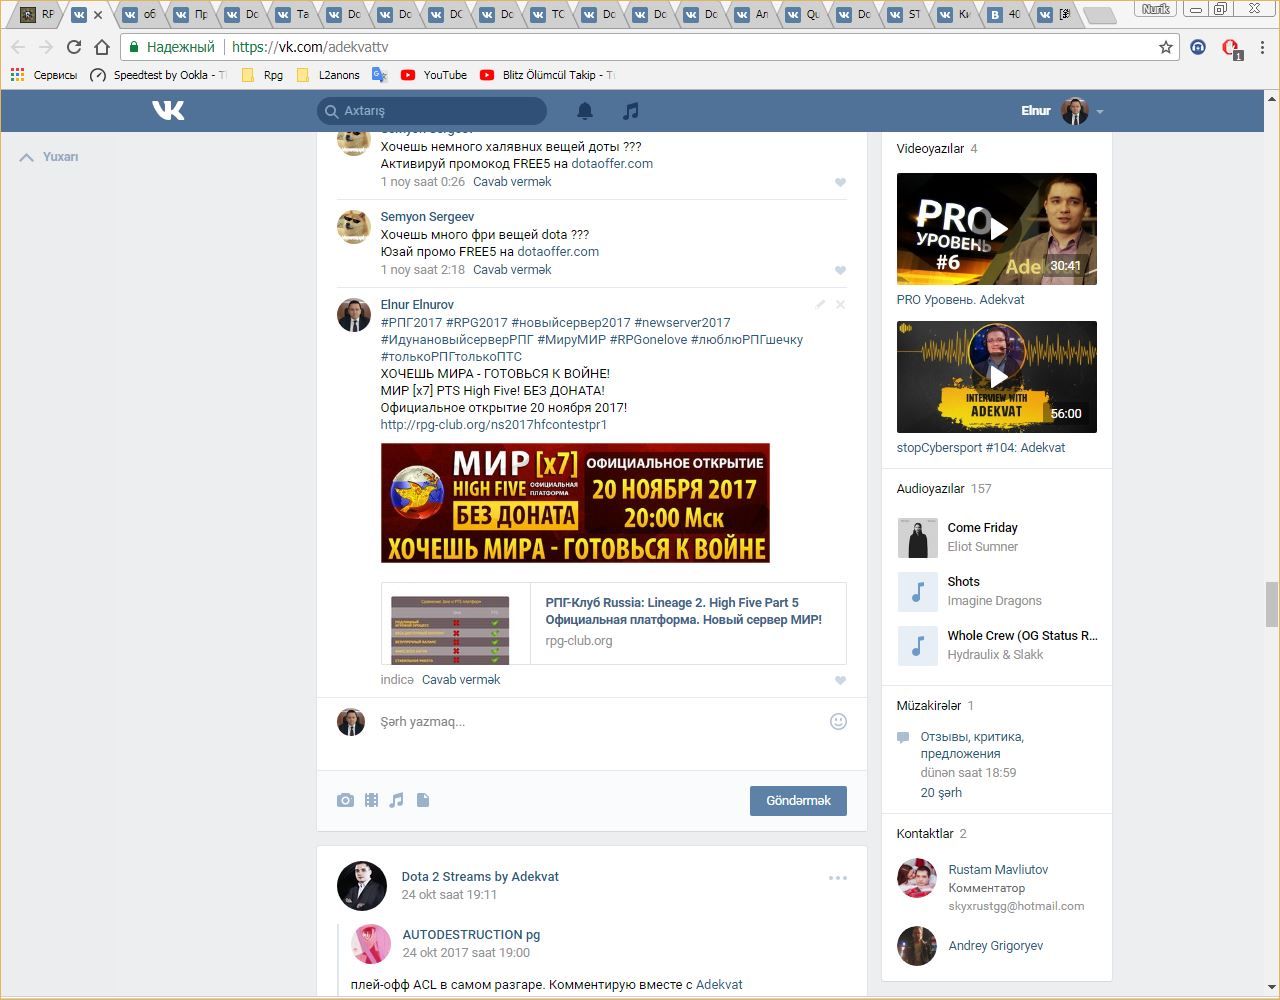Attach audio with note icon

tap(397, 800)
